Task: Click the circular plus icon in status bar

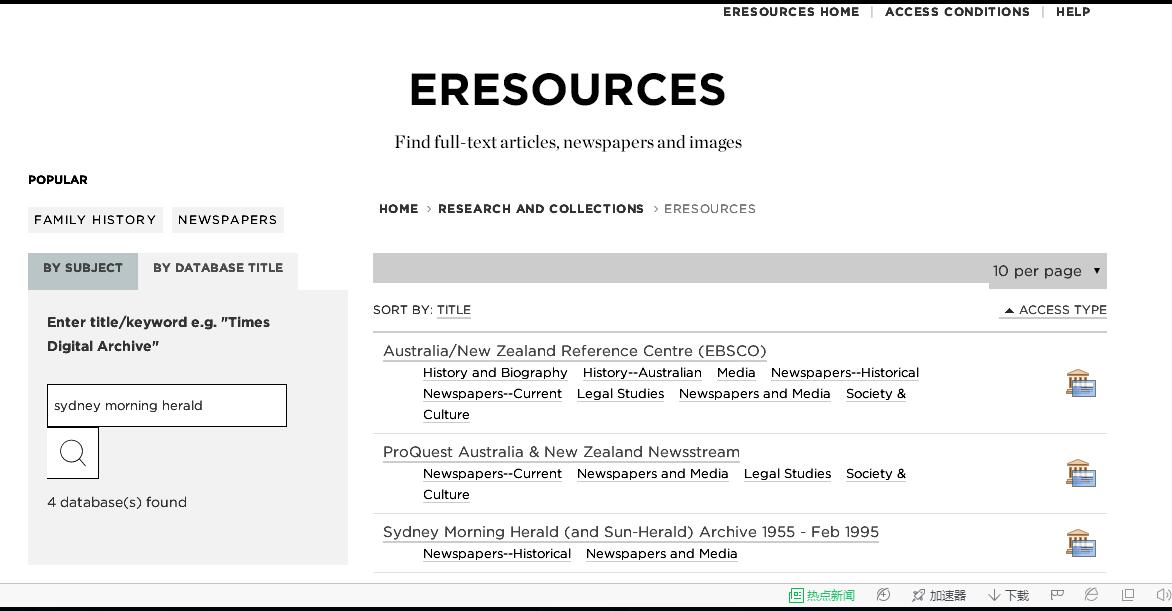Action: 883,595
